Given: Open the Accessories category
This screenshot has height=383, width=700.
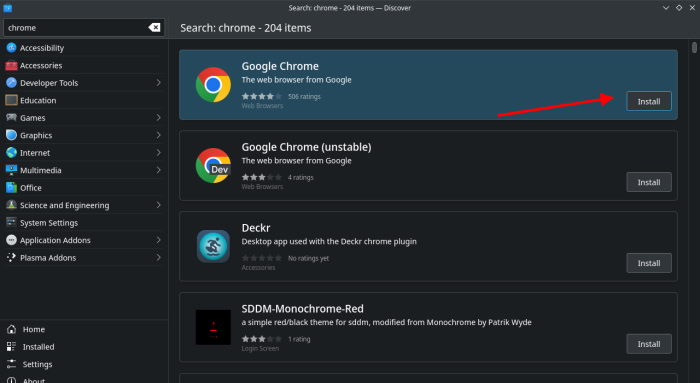Looking at the screenshot, I should tap(84, 66).
